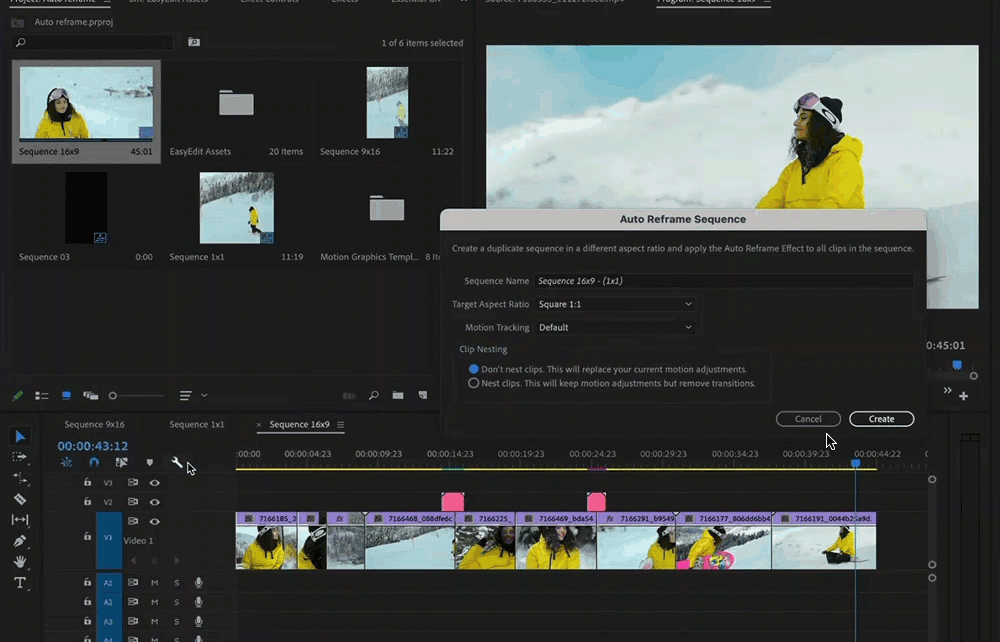Open the Target Aspect Ratio dropdown
This screenshot has width=1000, height=642.
(x=615, y=304)
